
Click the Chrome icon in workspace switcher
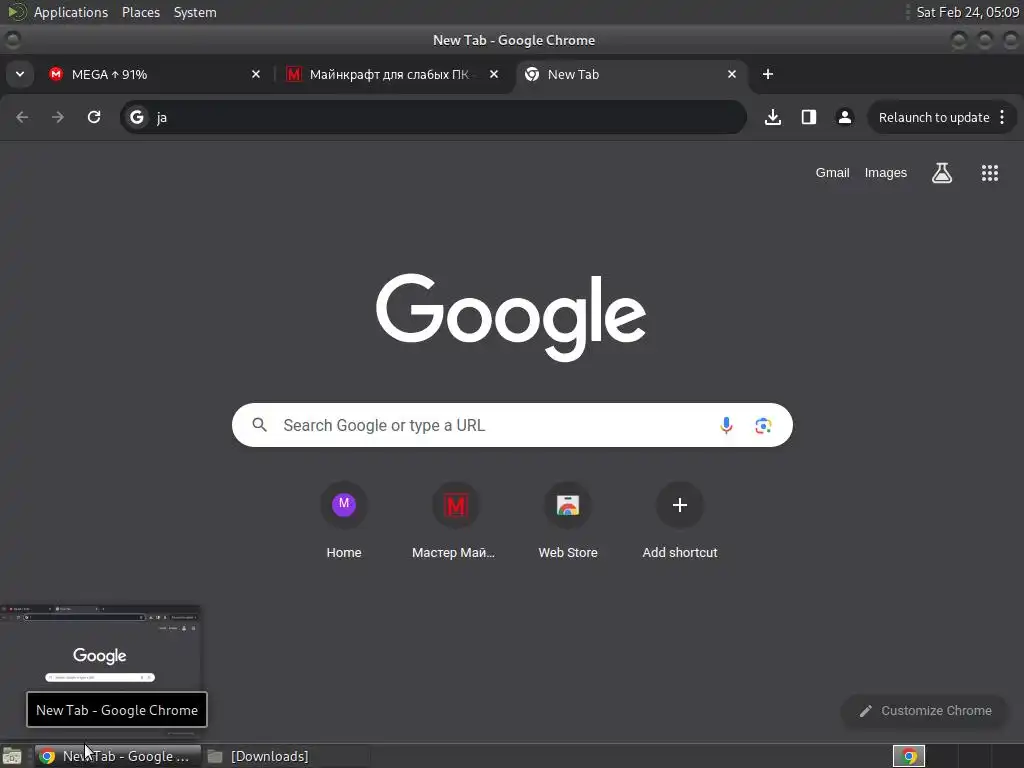click(x=909, y=756)
